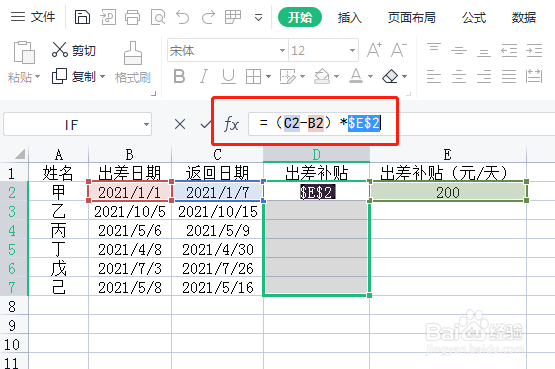Expand the 复制 dropdown arrow
The image size is (555, 369).
(x=102, y=76)
